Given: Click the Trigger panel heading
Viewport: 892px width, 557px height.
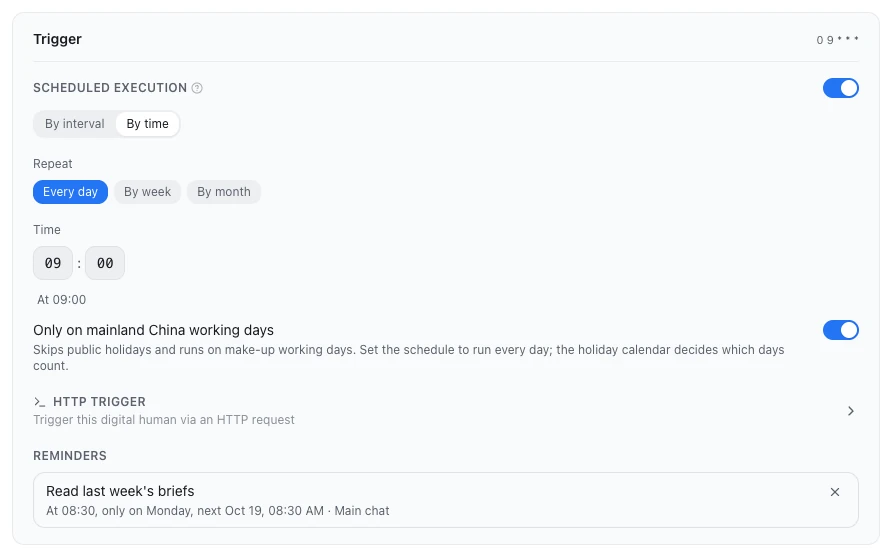Looking at the screenshot, I should [x=57, y=39].
